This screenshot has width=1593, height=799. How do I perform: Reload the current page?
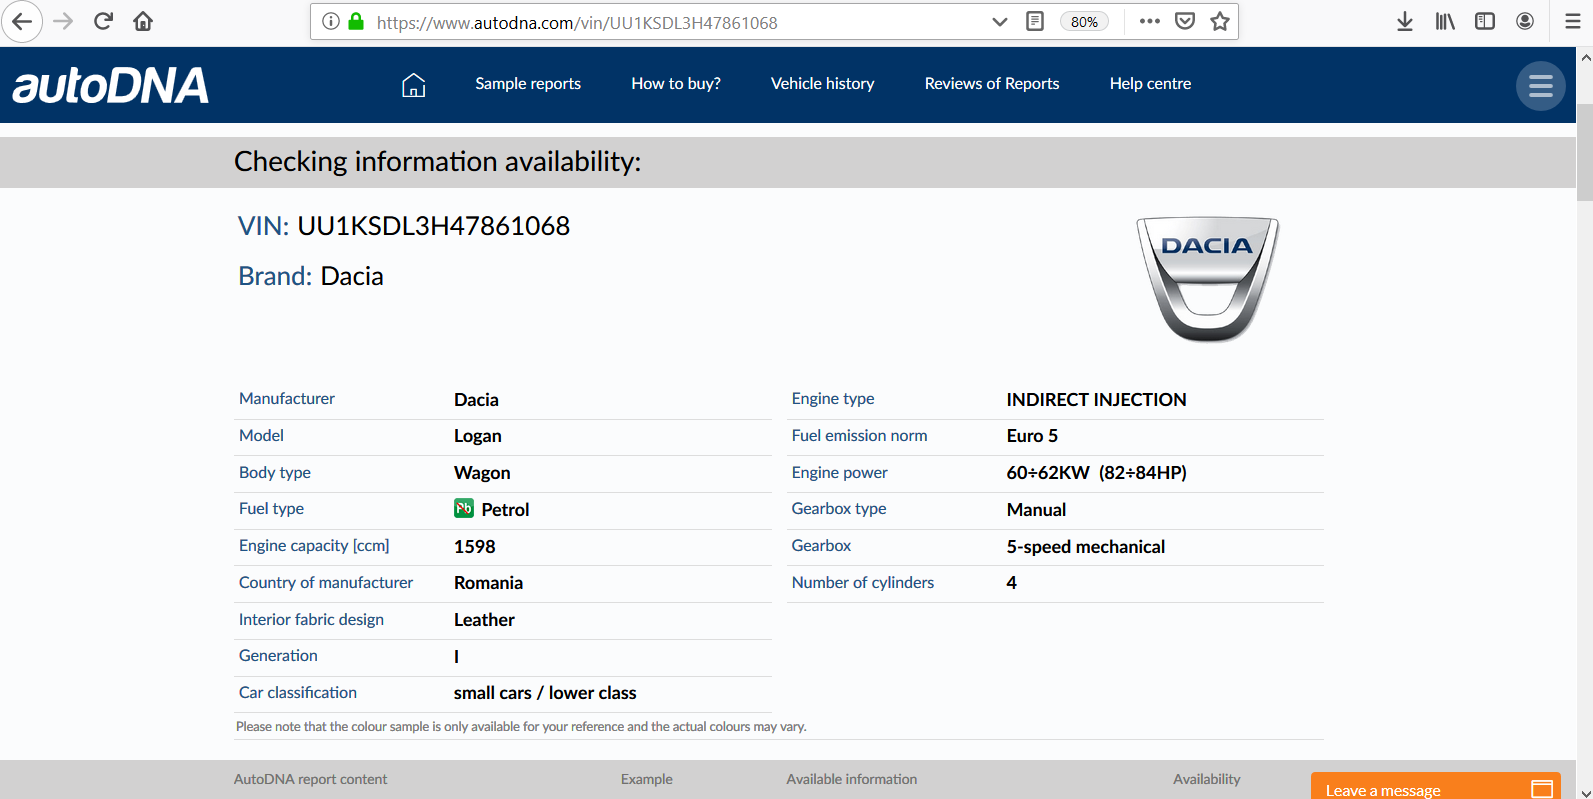point(103,21)
